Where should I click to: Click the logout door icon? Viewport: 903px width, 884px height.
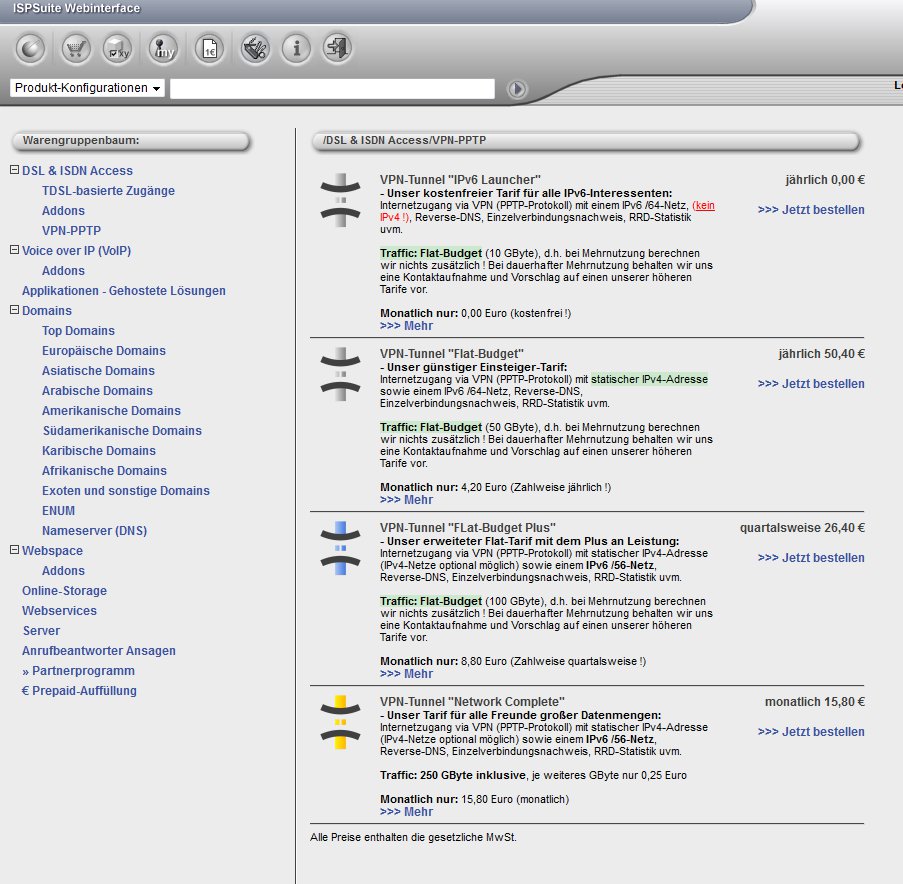click(338, 47)
